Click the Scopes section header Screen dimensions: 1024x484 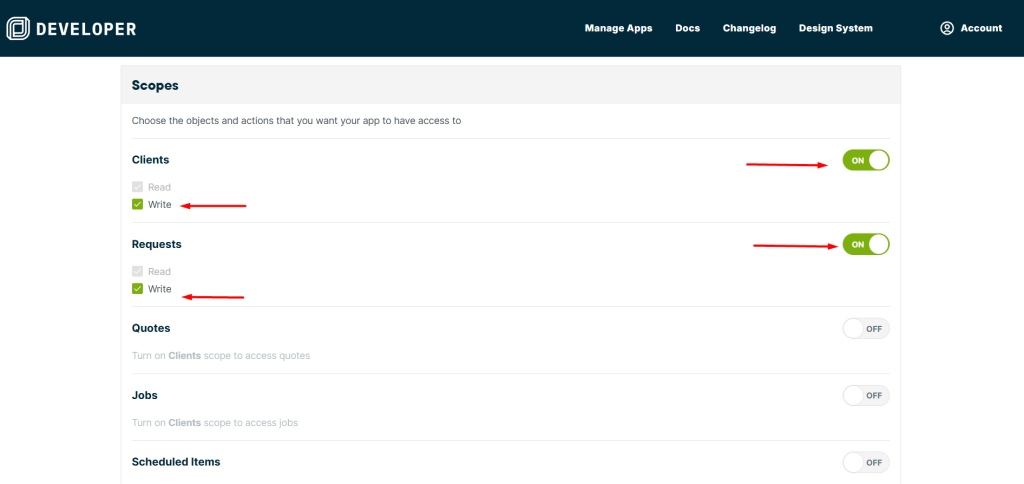pyautogui.click(x=155, y=86)
